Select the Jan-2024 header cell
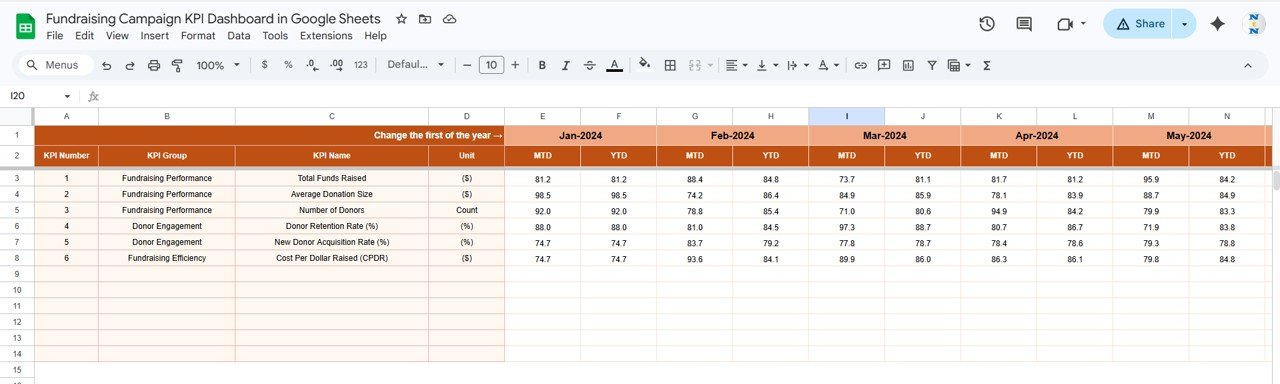Image resolution: width=1280 pixels, height=384 pixels. 580,135
